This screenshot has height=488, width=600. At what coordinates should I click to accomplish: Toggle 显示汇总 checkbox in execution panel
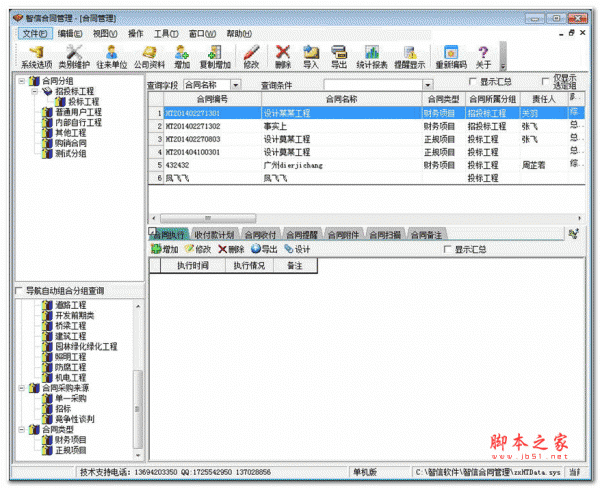(x=447, y=250)
